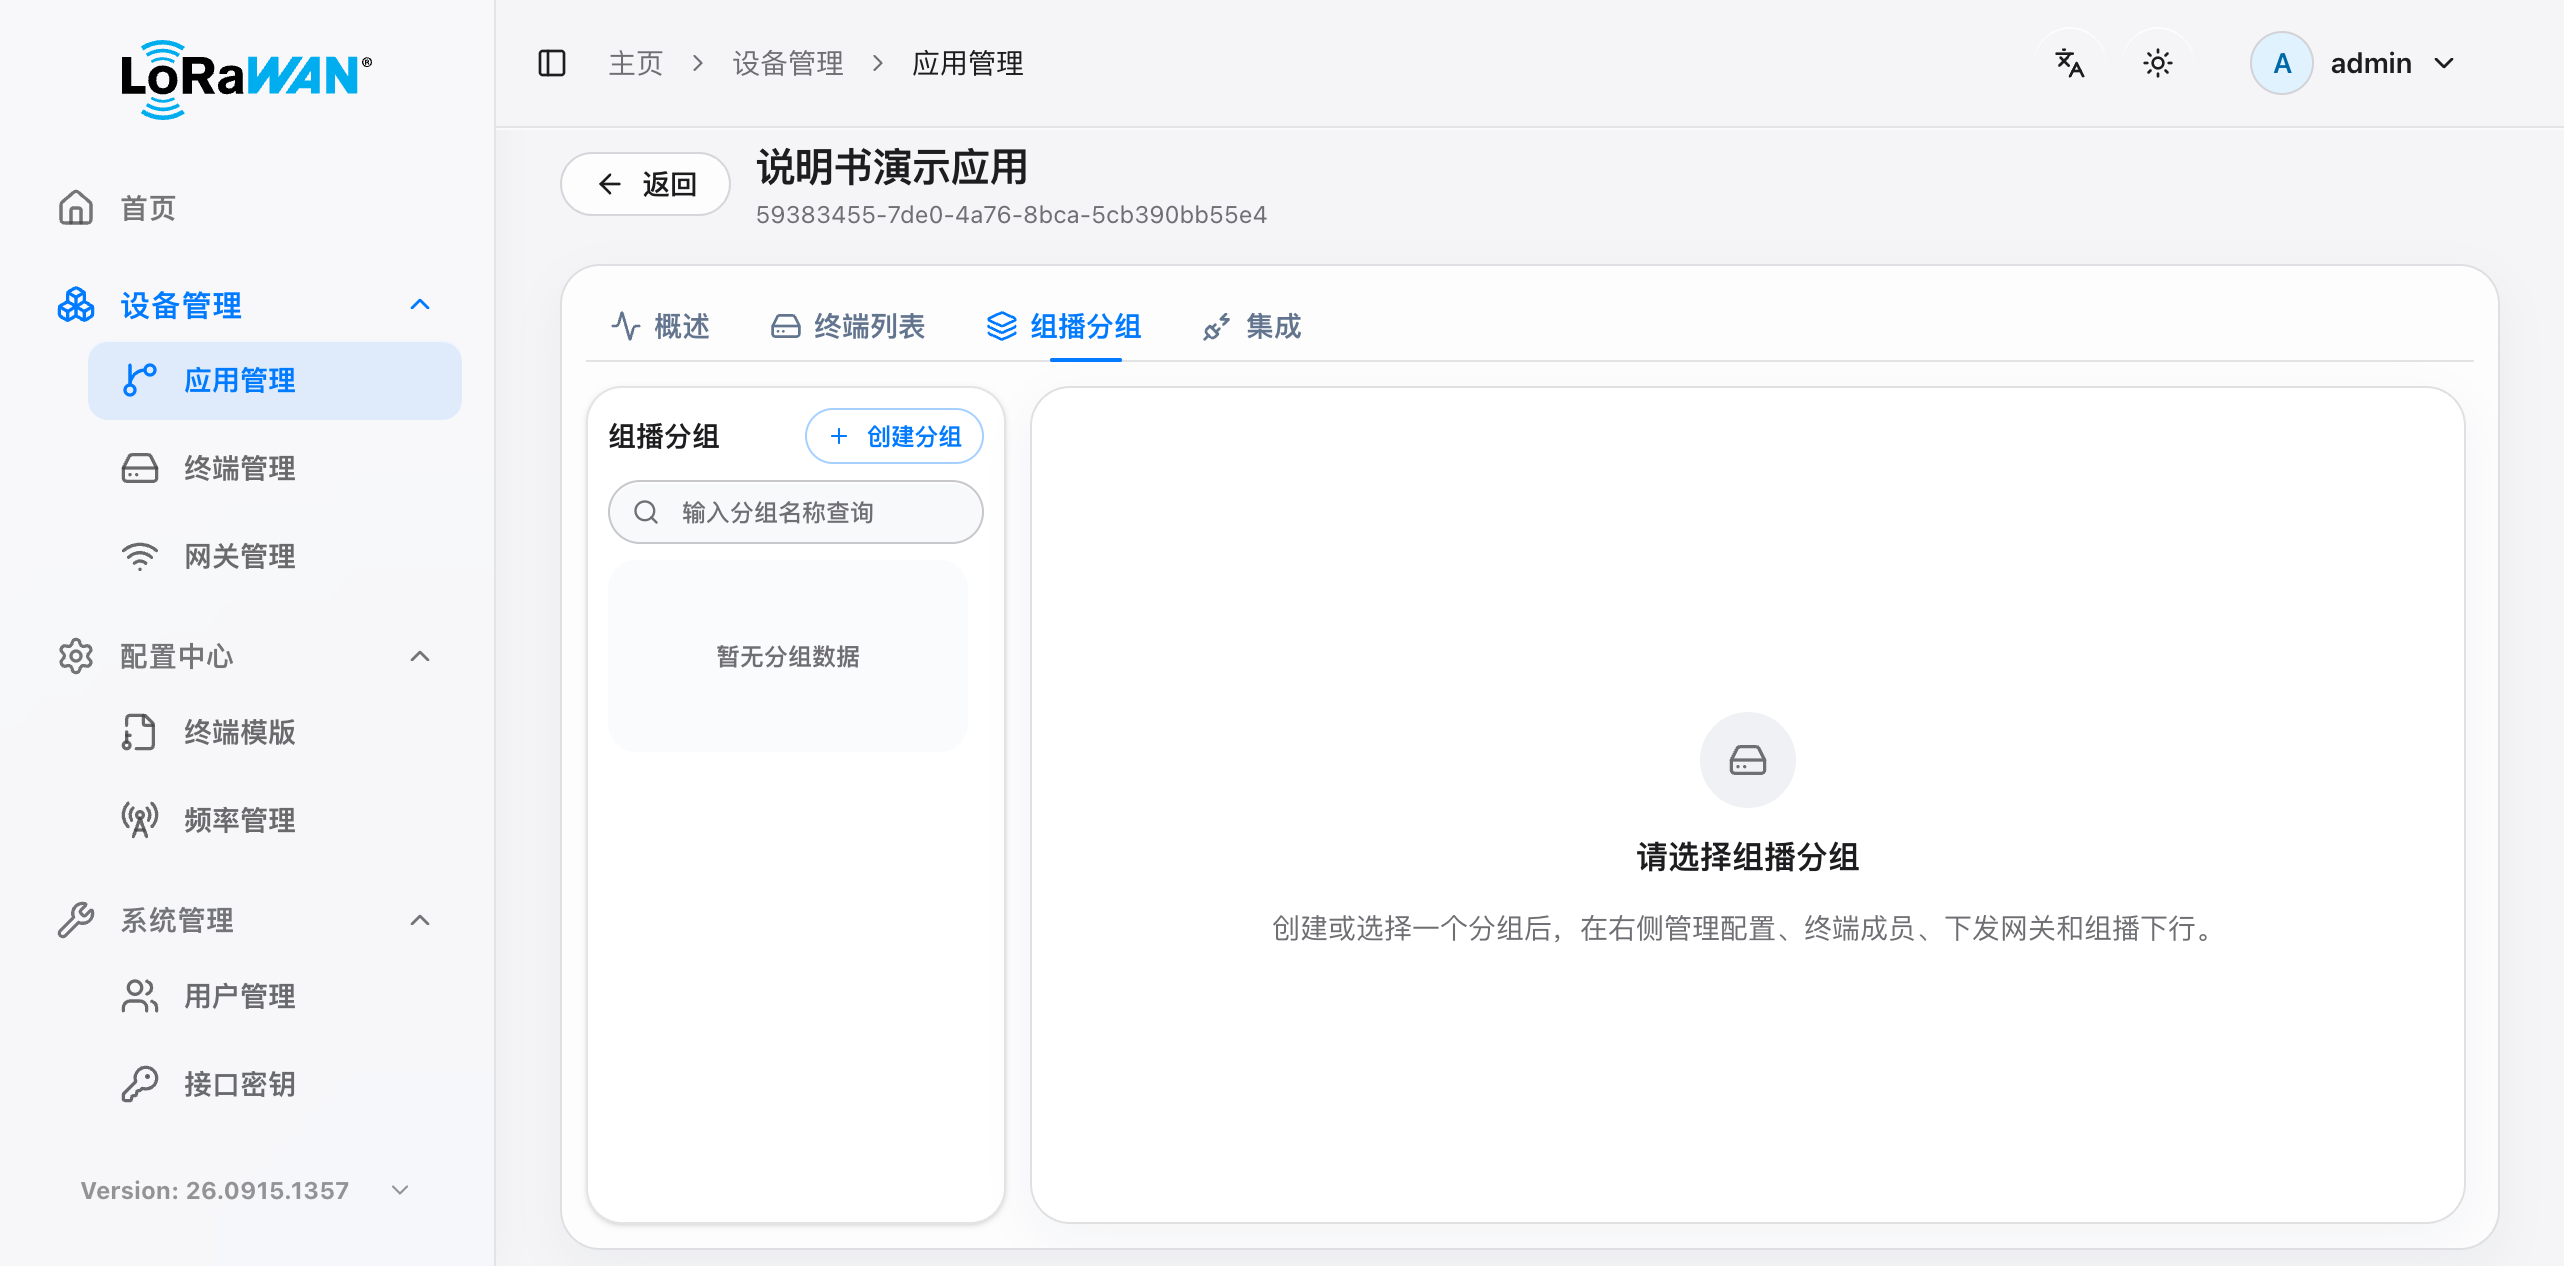2564x1266 pixels.
Task: Open 网关管理 in the sidebar
Action: click(x=275, y=556)
